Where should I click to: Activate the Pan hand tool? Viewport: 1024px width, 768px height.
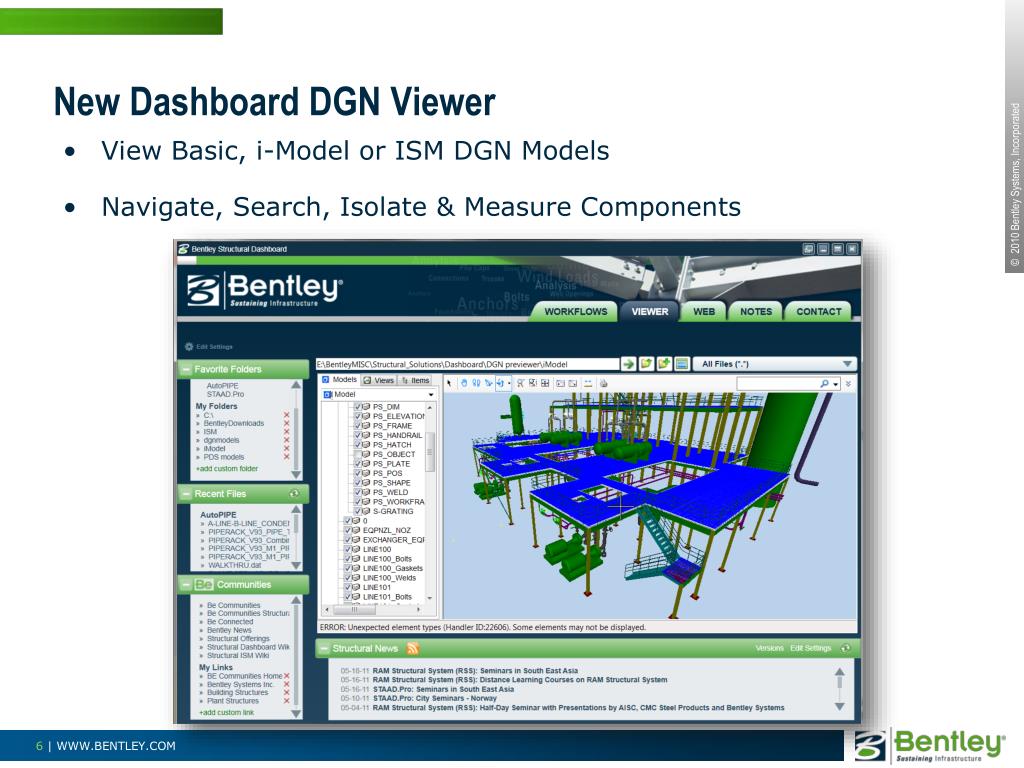(464, 383)
